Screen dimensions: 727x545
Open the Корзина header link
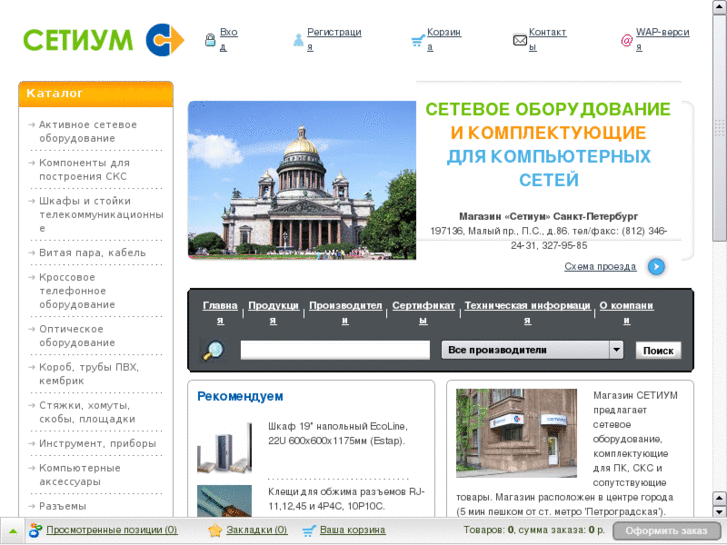pos(444,39)
